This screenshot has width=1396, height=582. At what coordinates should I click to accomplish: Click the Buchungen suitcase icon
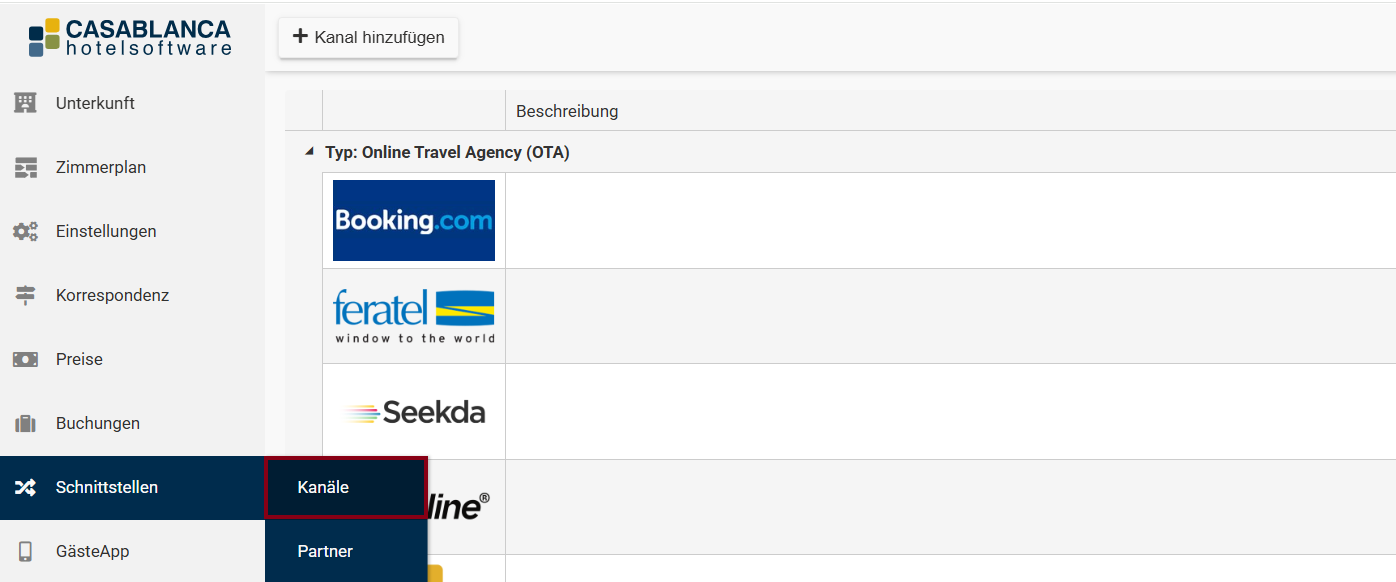click(25, 423)
